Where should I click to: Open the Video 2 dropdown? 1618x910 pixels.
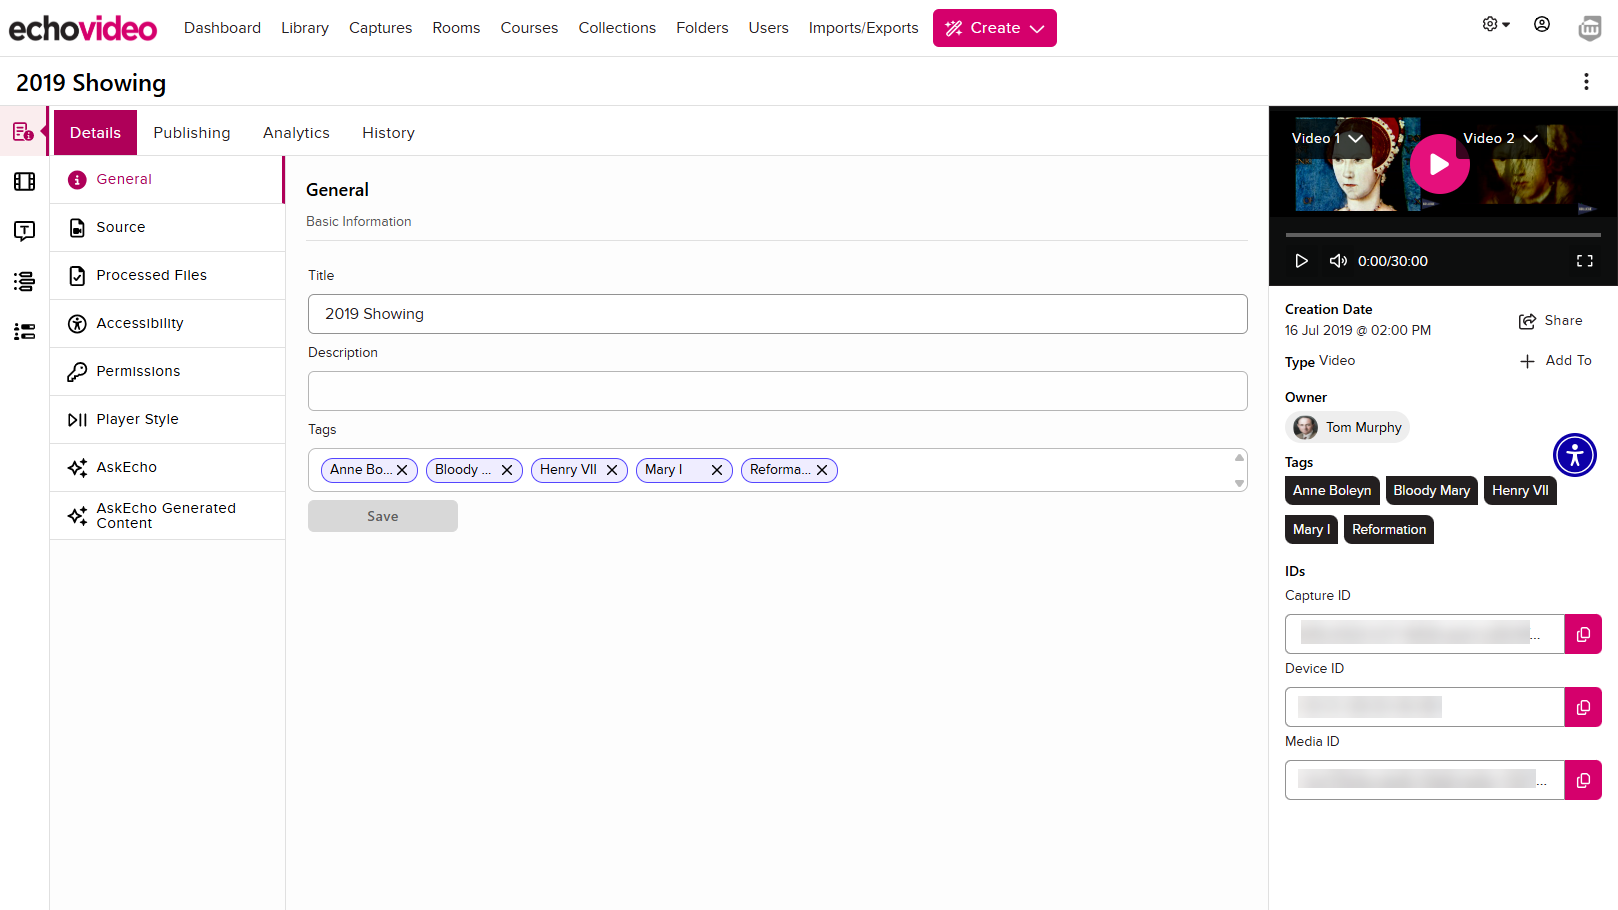(x=1531, y=138)
